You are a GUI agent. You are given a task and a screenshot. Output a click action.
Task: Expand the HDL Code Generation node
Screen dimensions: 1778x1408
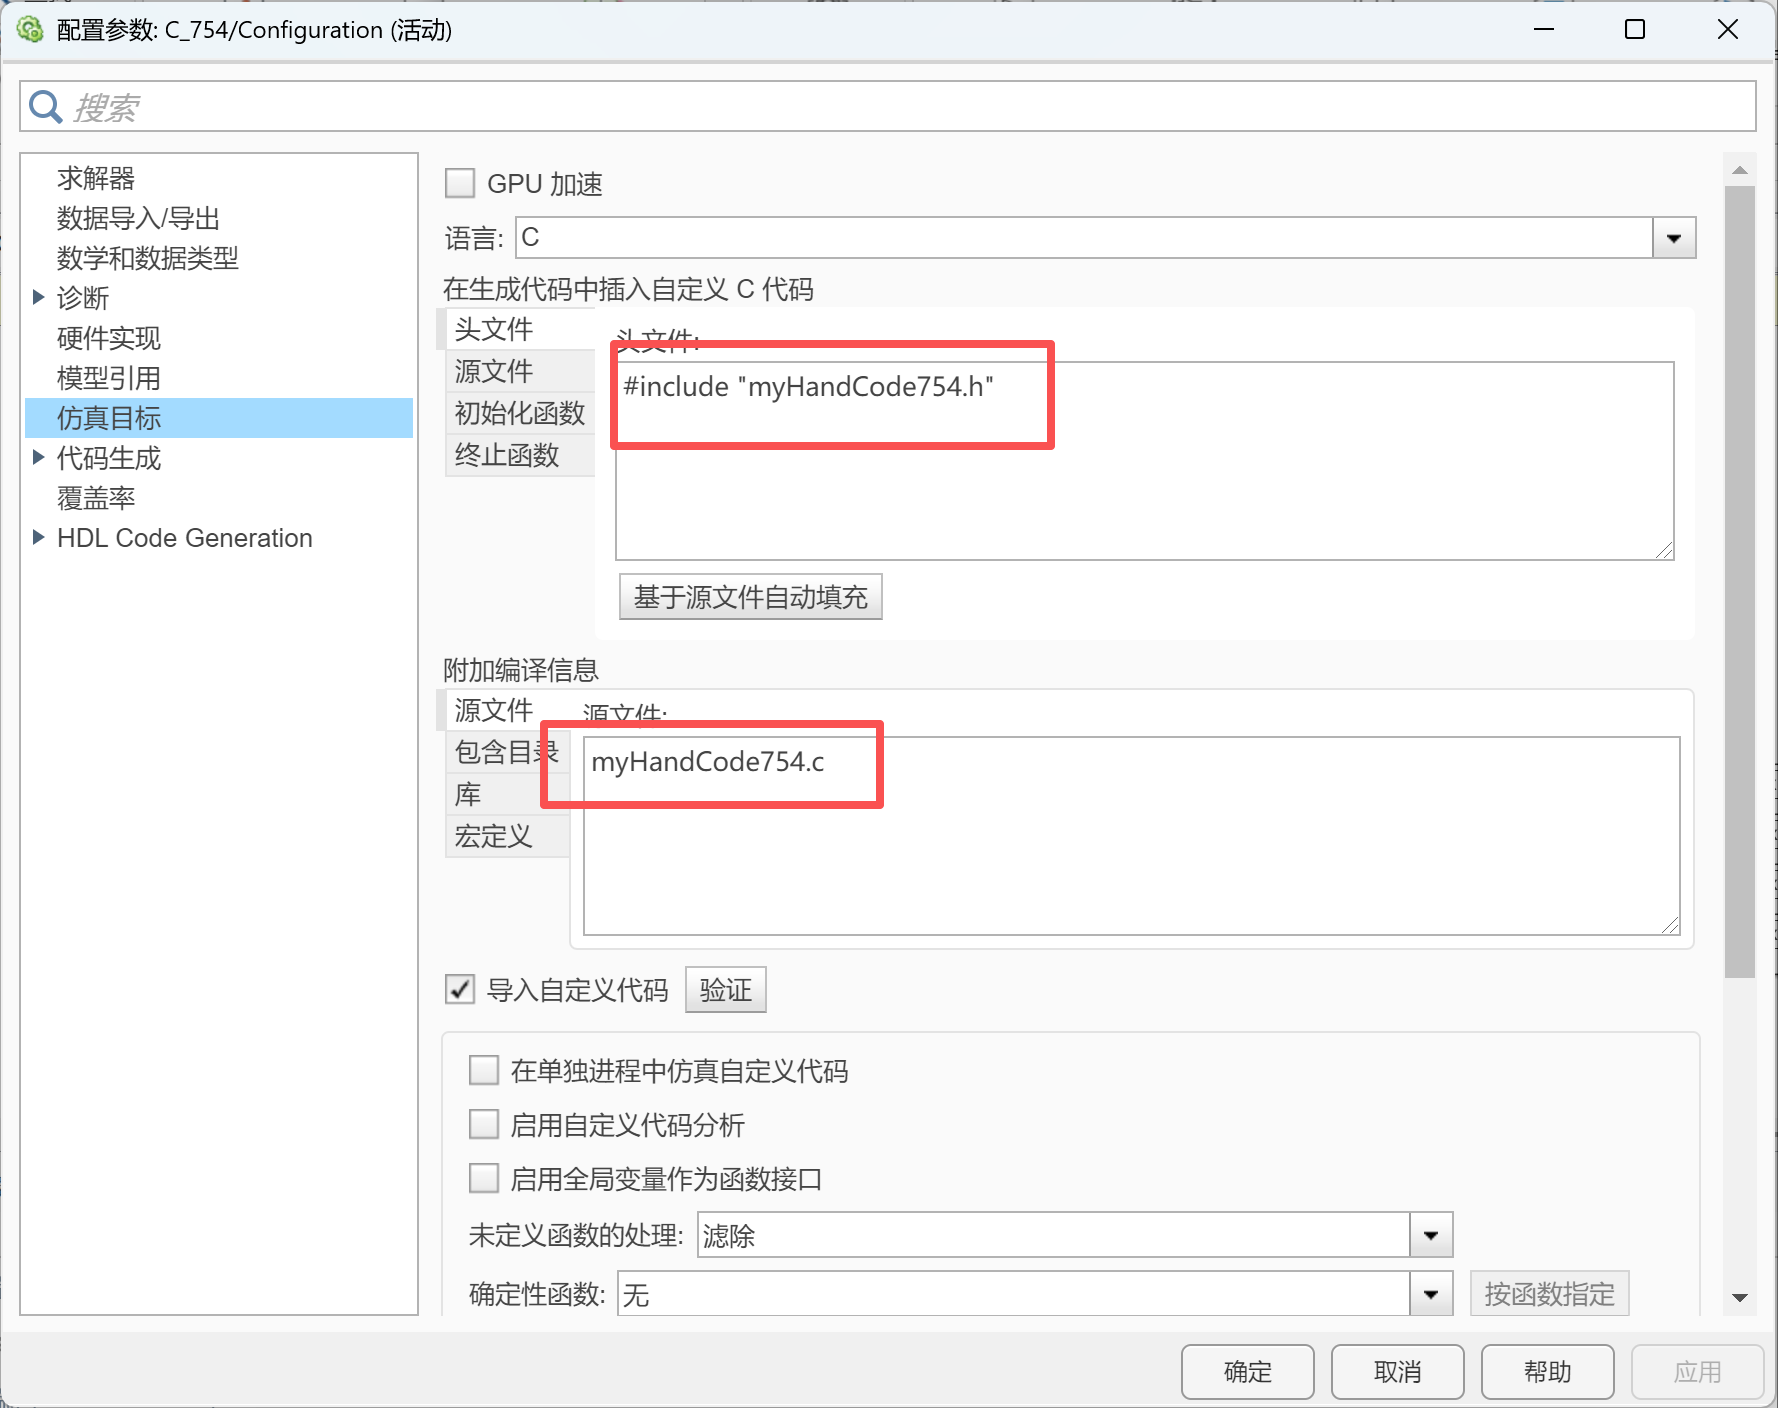[39, 537]
